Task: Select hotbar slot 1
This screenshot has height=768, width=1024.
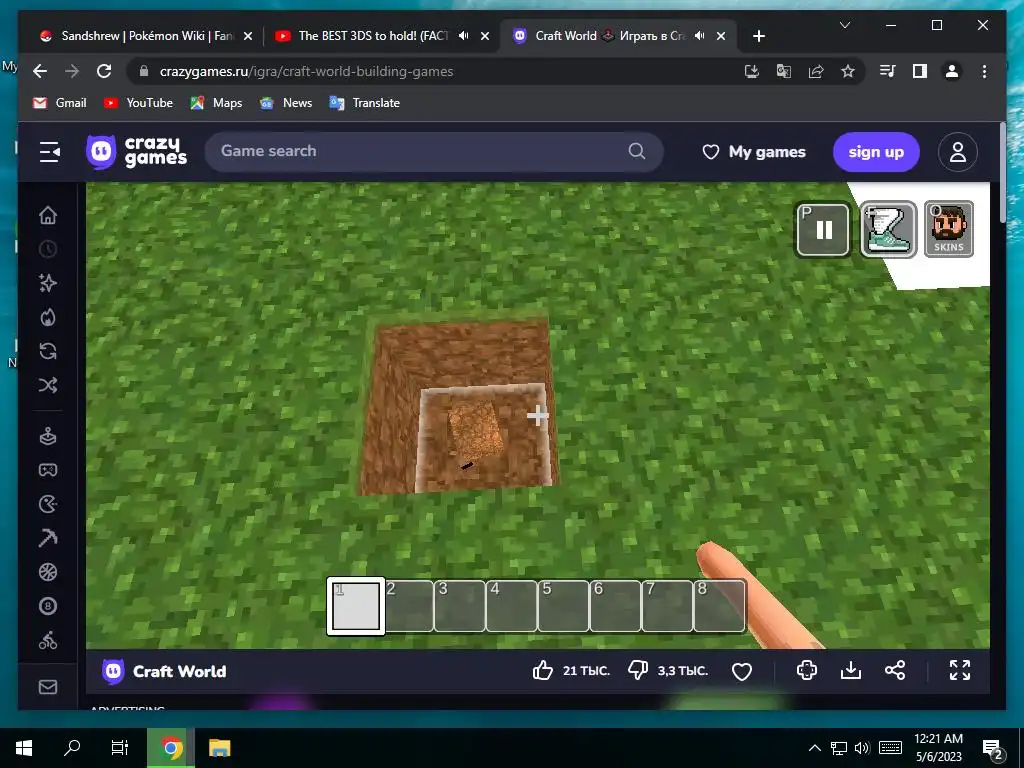Action: (x=356, y=606)
